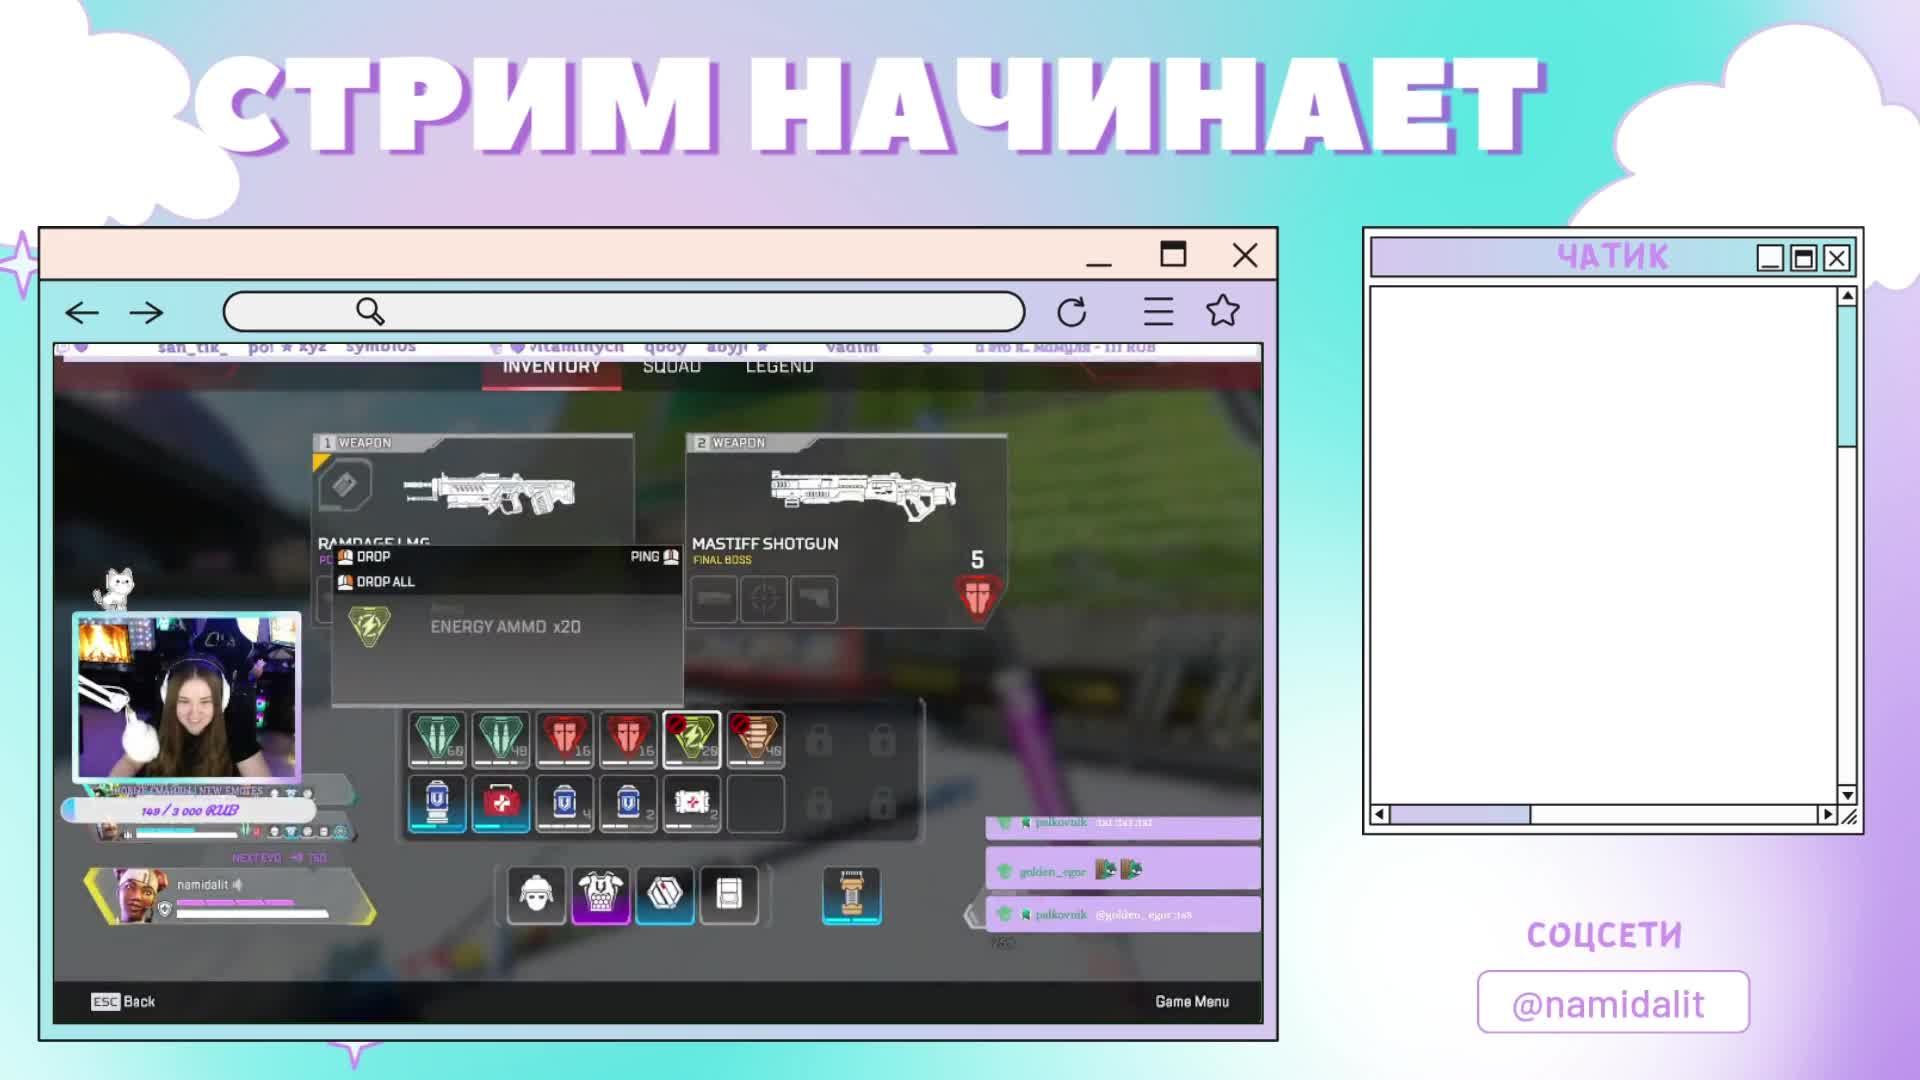The width and height of the screenshot is (1920, 1080).
Task: Click the browser-style search bar
Action: [x=624, y=312]
